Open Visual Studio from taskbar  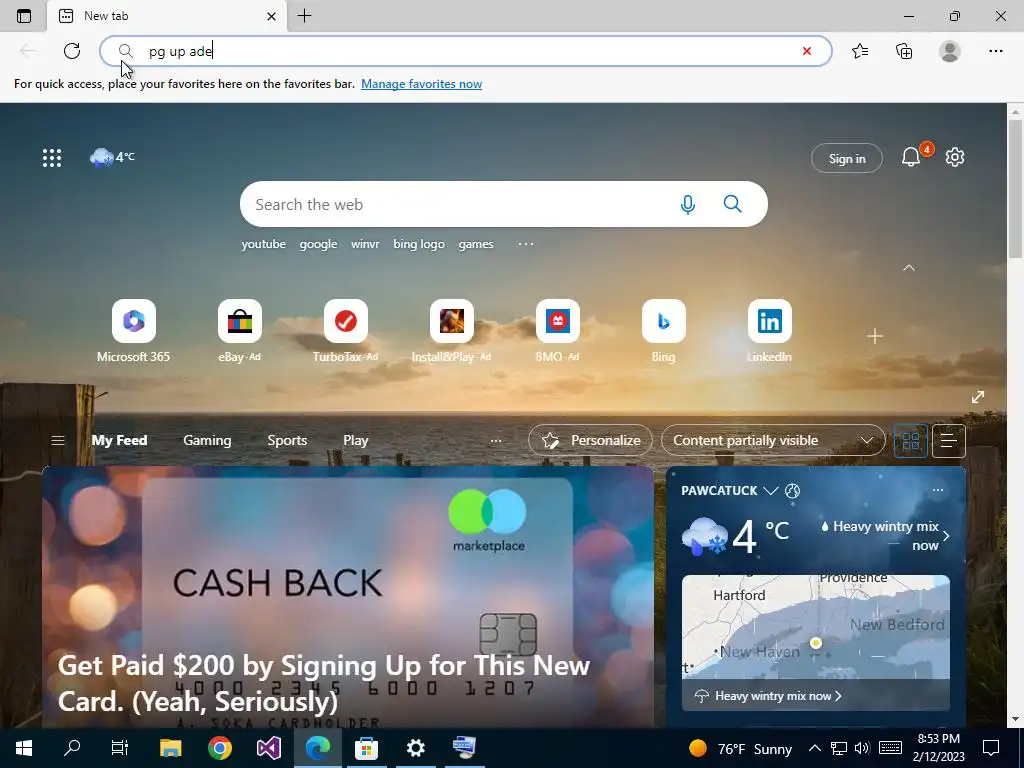(x=268, y=748)
